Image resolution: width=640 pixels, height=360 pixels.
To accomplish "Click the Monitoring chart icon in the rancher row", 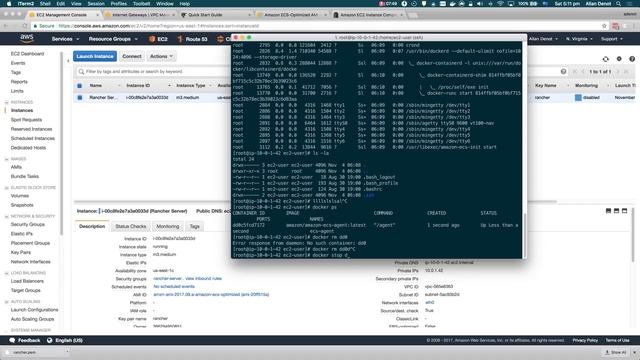I will pos(578,98).
